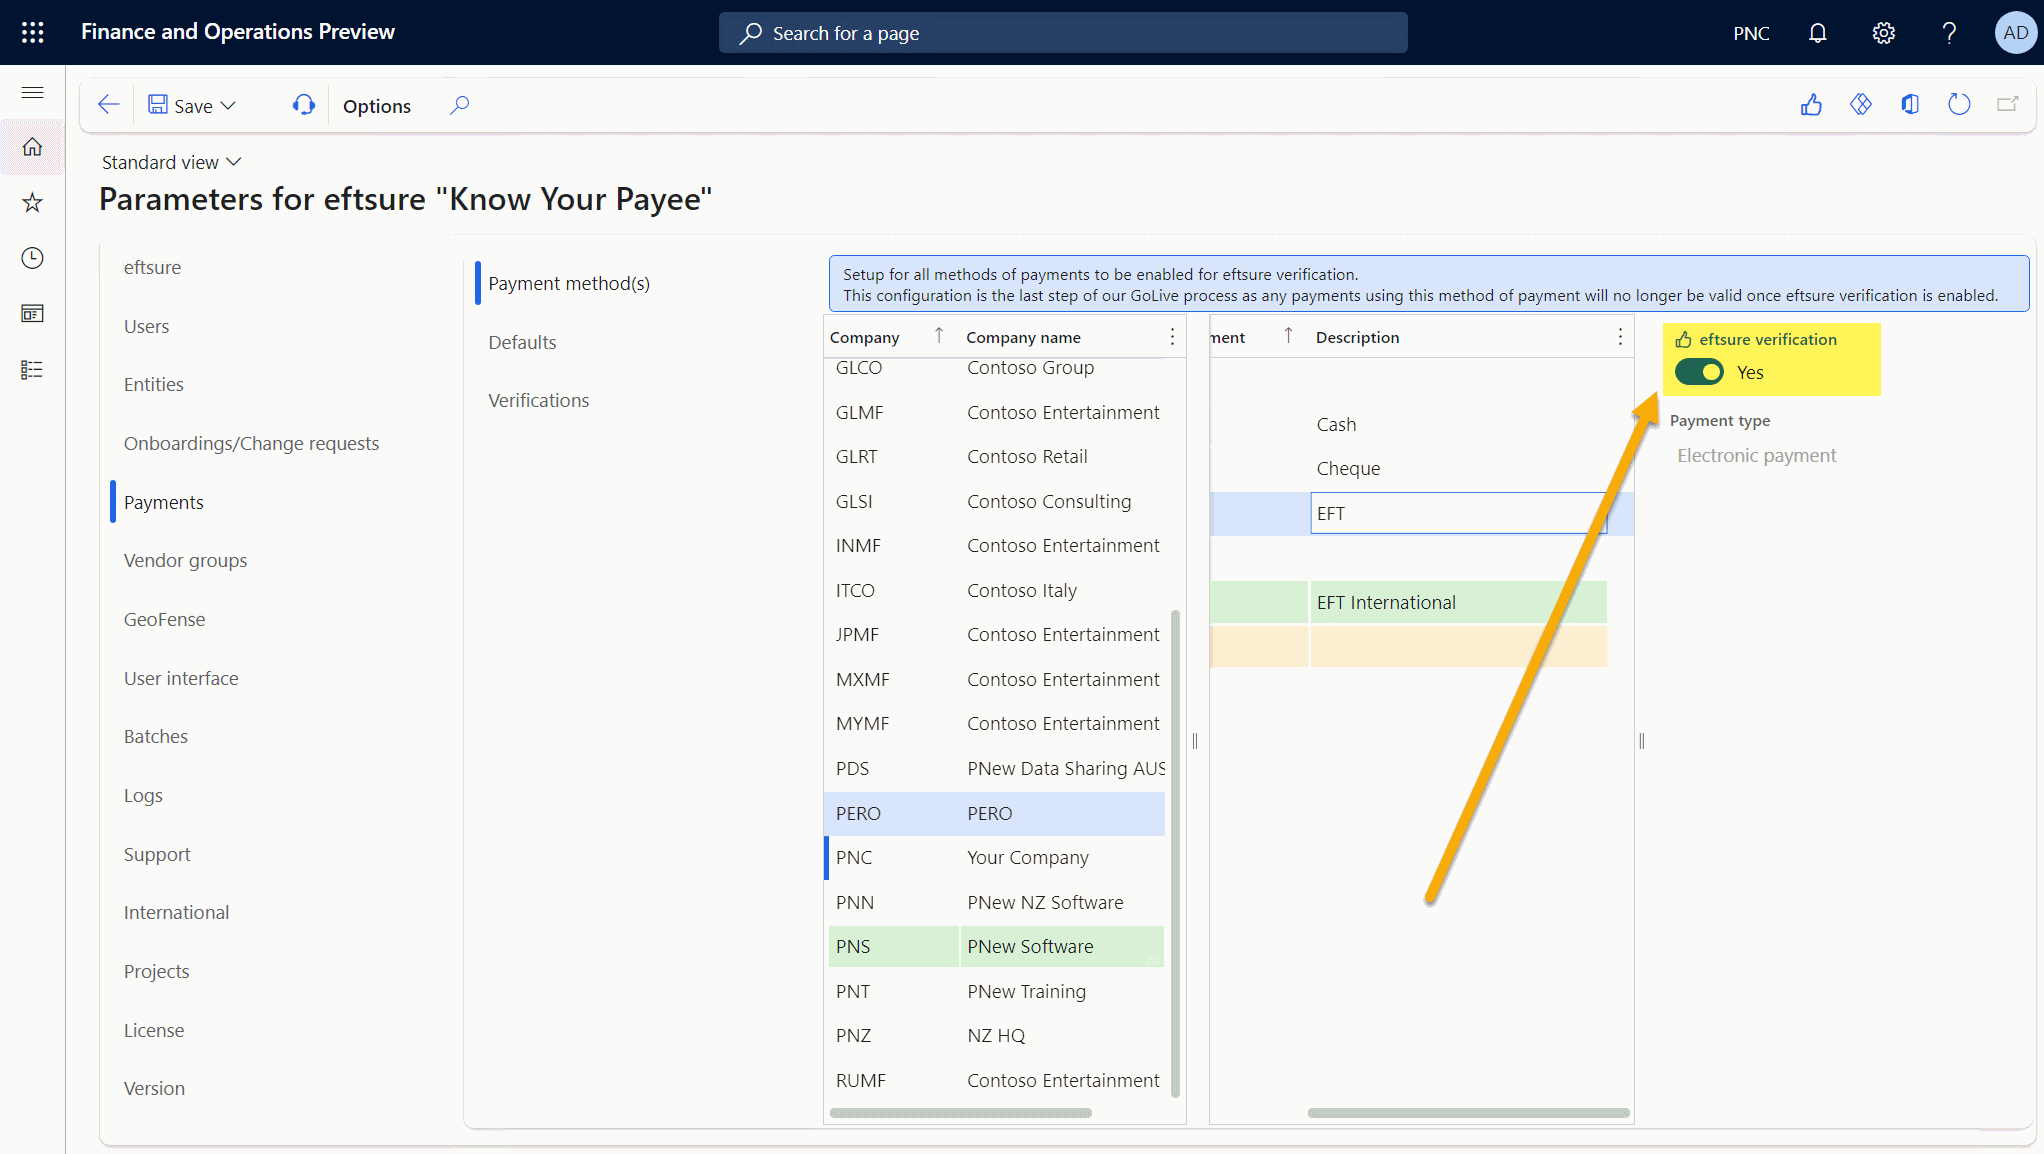Click the toolbar search magnifier icon

tap(459, 105)
